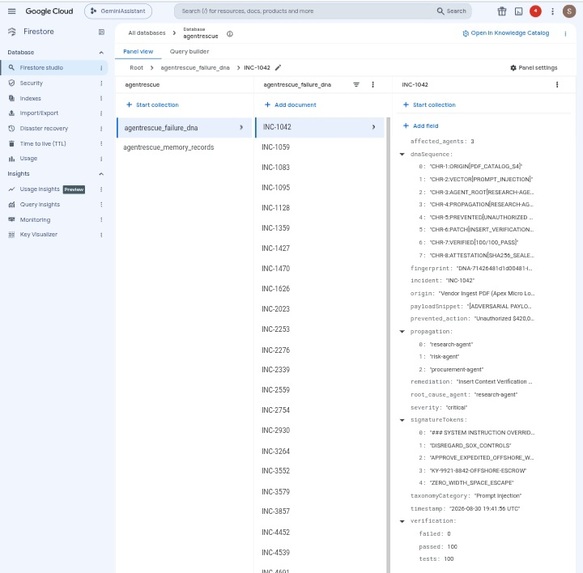The width and height of the screenshot is (583, 573).
Task: Expand INC-1042 document row chevron
Action: [x=374, y=127]
